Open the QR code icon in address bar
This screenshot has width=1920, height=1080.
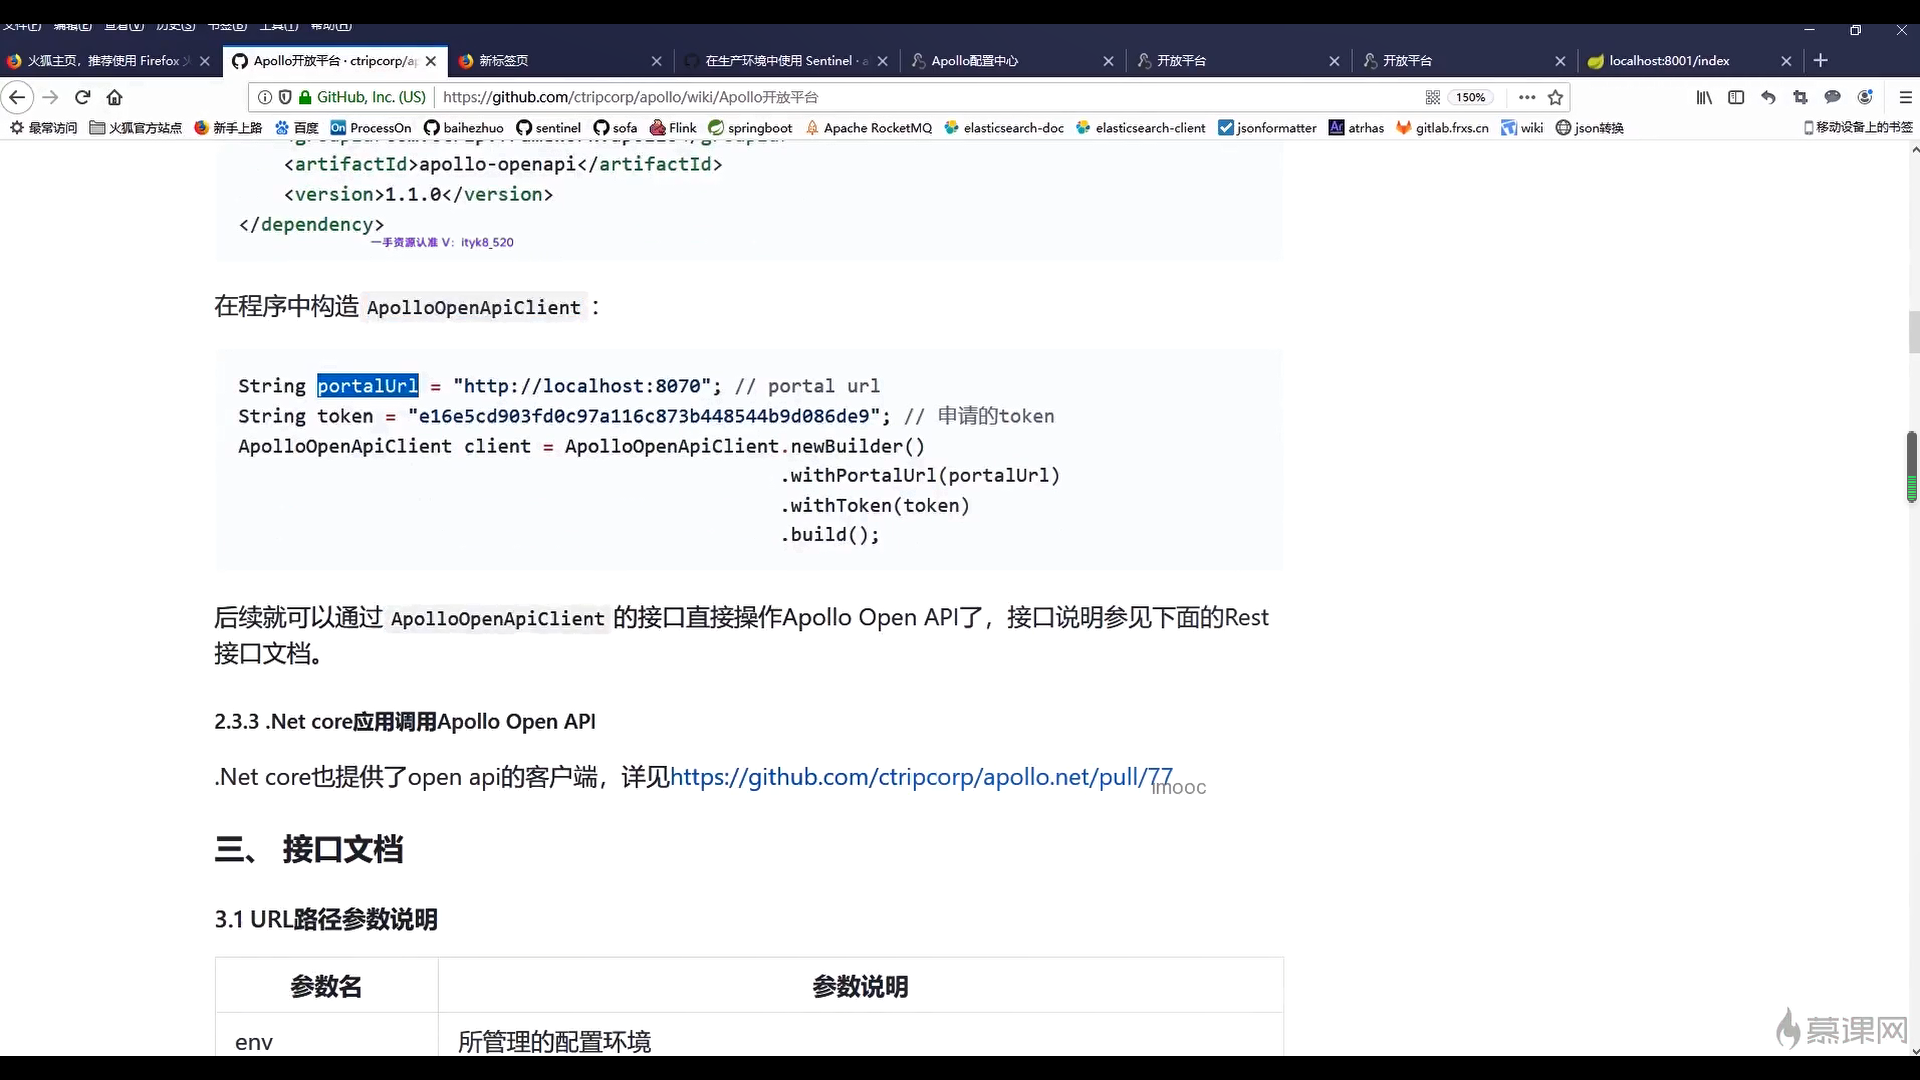coord(1432,97)
